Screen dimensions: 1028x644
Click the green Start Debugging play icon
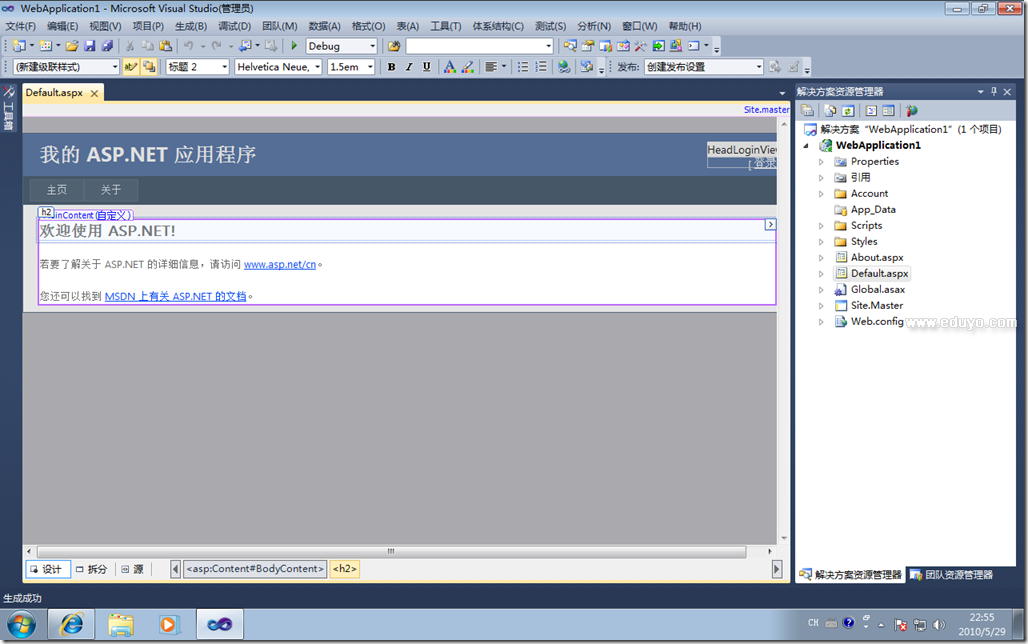295,46
